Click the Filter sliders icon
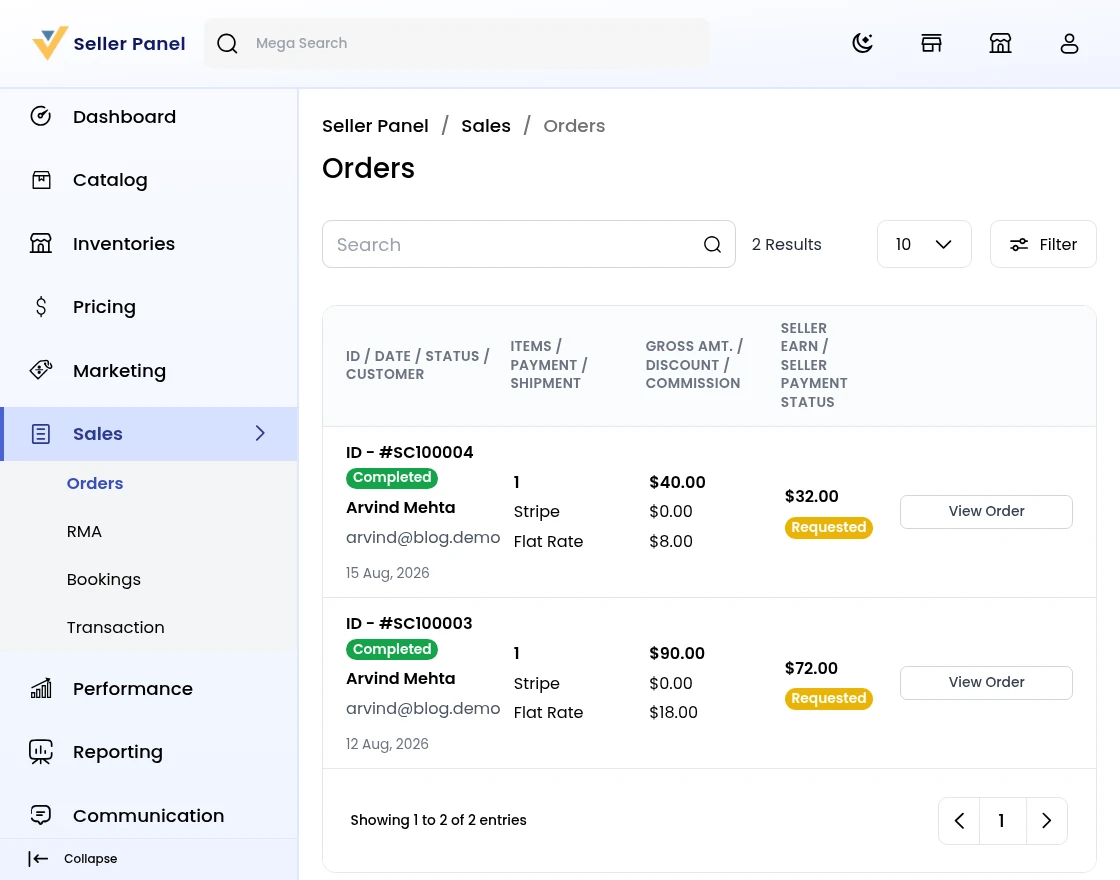The width and height of the screenshot is (1120, 880). pos(1019,244)
